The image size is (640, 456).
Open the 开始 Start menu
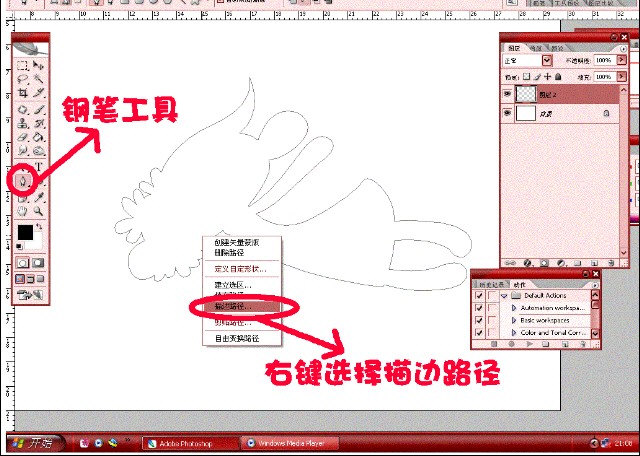pos(36,443)
